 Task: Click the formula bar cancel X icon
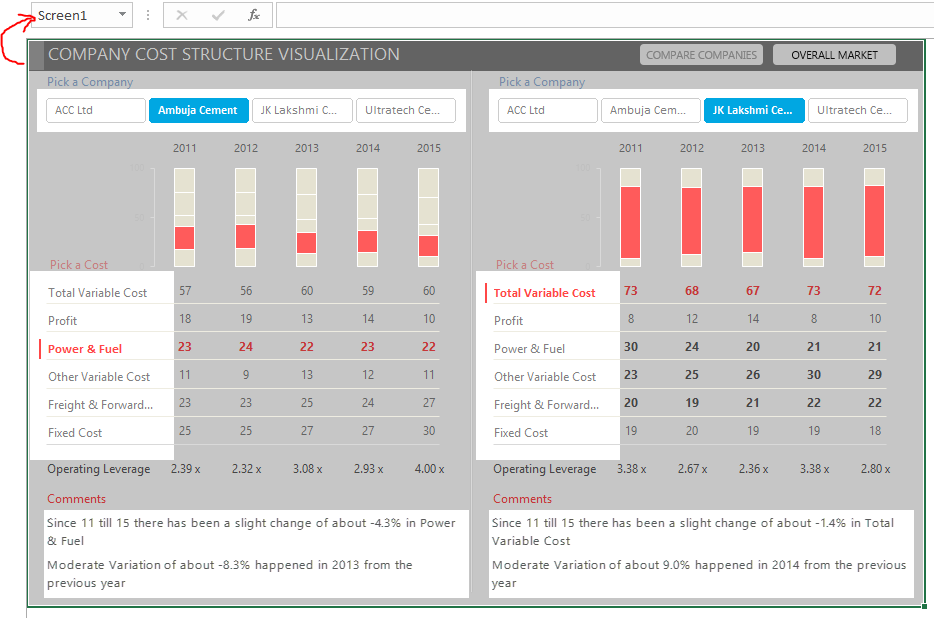click(182, 15)
